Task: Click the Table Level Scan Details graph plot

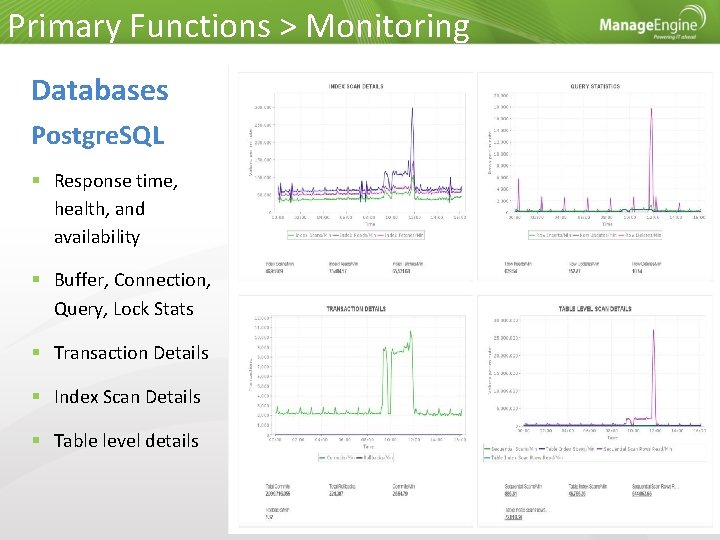Action: tap(613, 371)
